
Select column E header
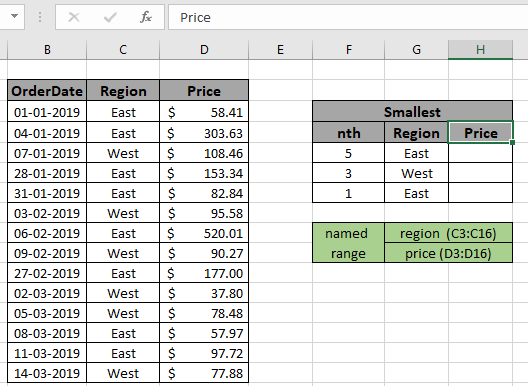(x=280, y=50)
